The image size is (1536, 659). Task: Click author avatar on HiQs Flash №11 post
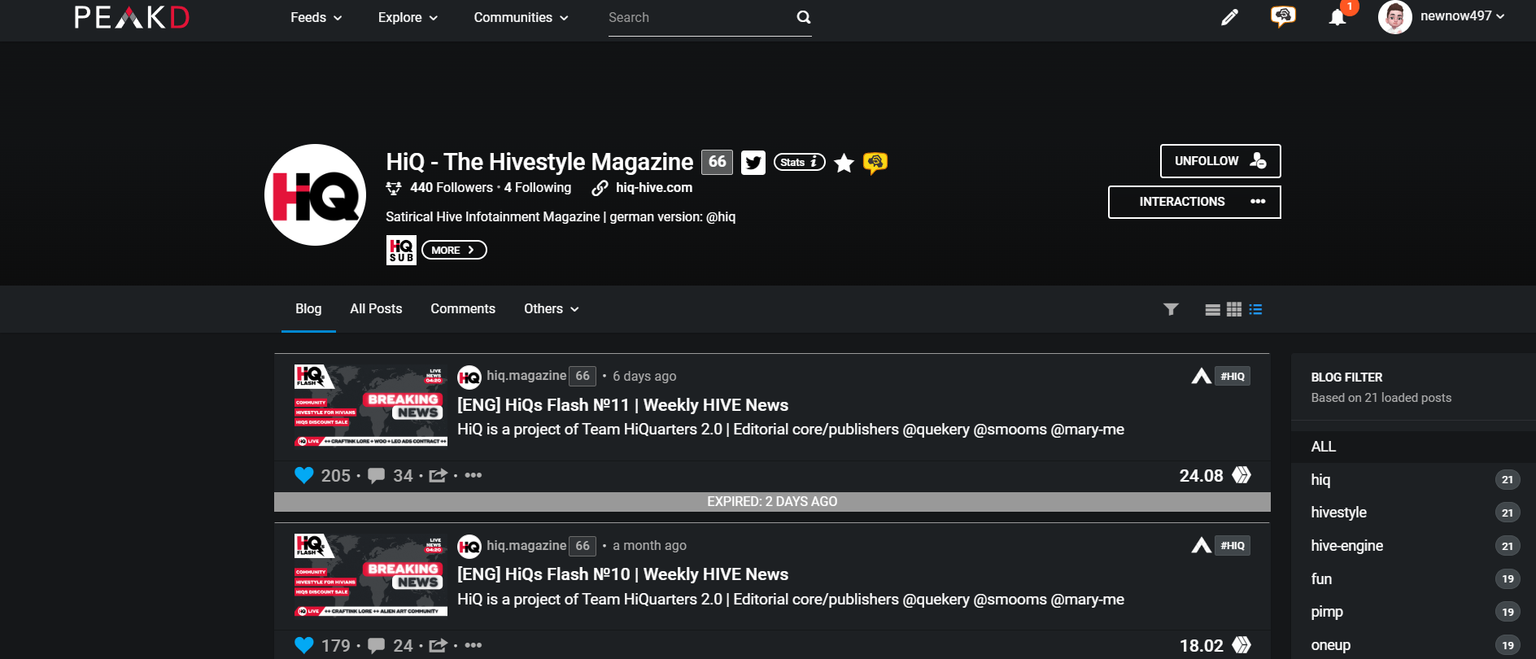click(469, 377)
